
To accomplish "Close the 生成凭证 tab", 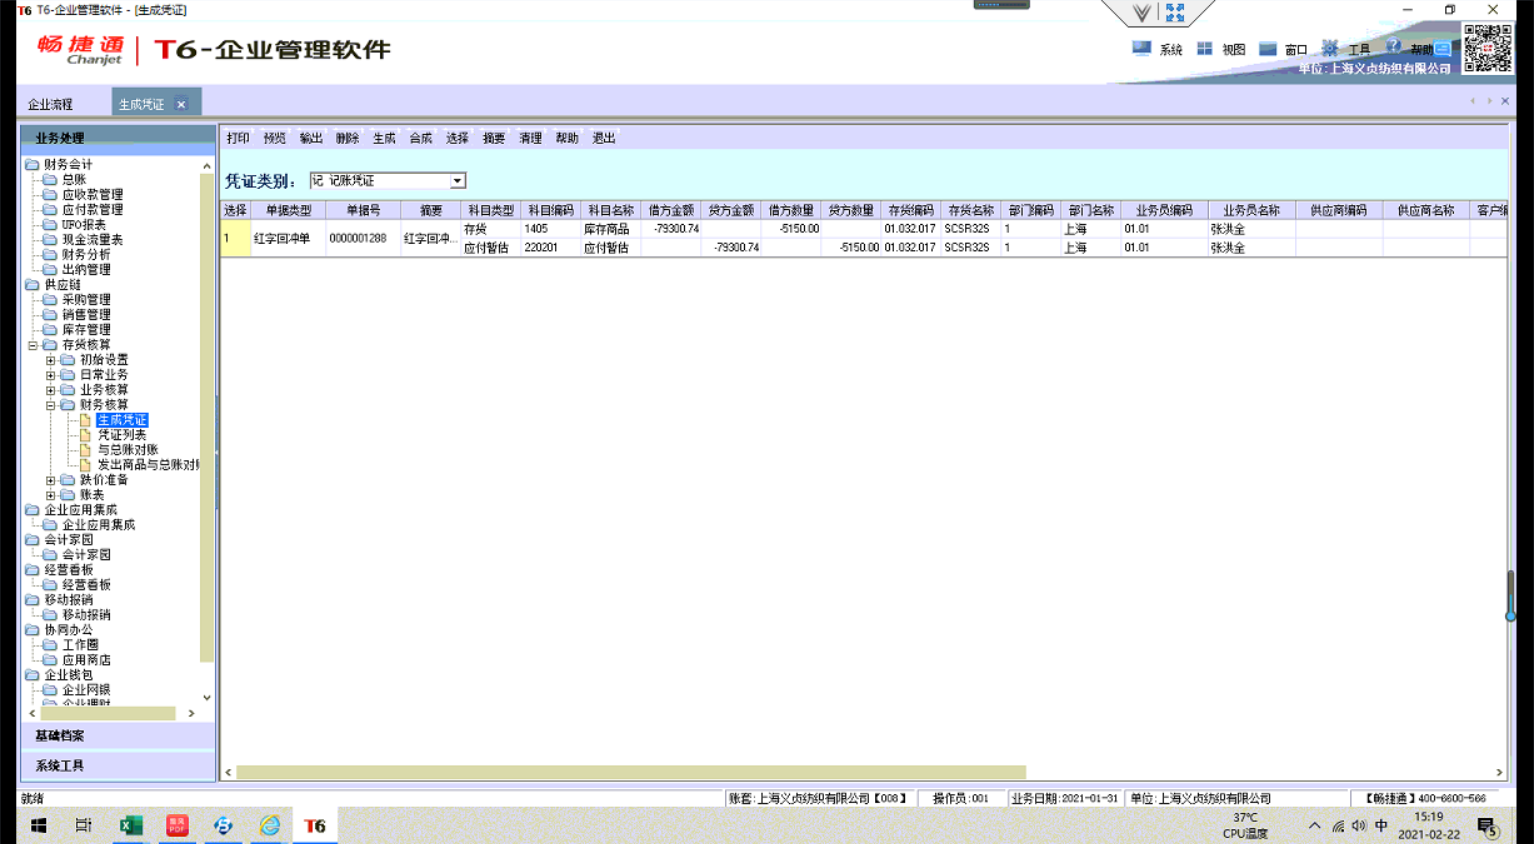I will [x=181, y=104].
